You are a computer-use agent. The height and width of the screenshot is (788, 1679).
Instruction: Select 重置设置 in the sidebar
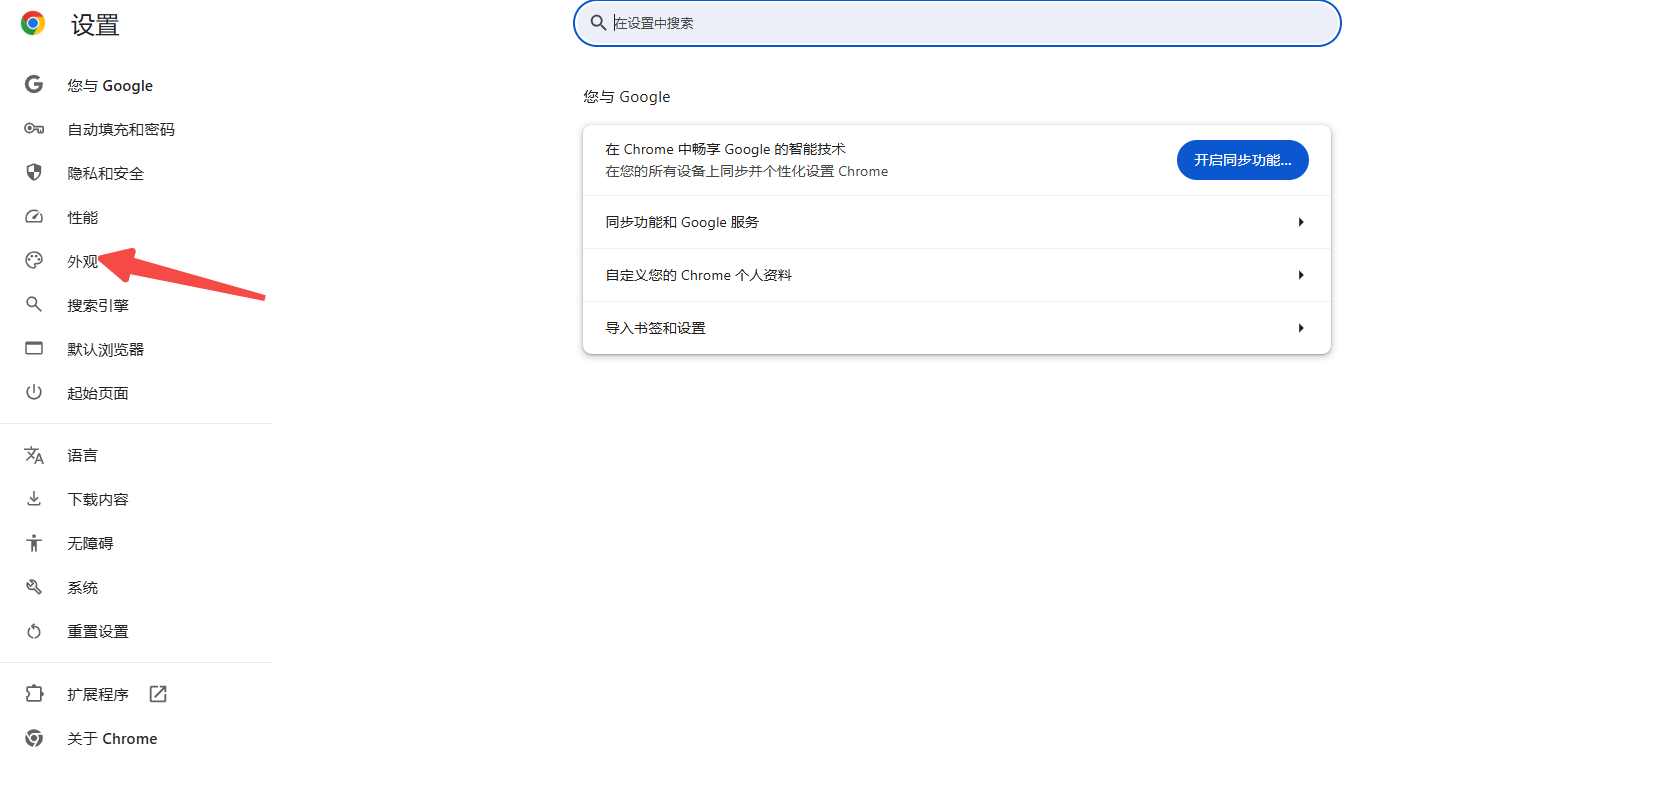98,631
